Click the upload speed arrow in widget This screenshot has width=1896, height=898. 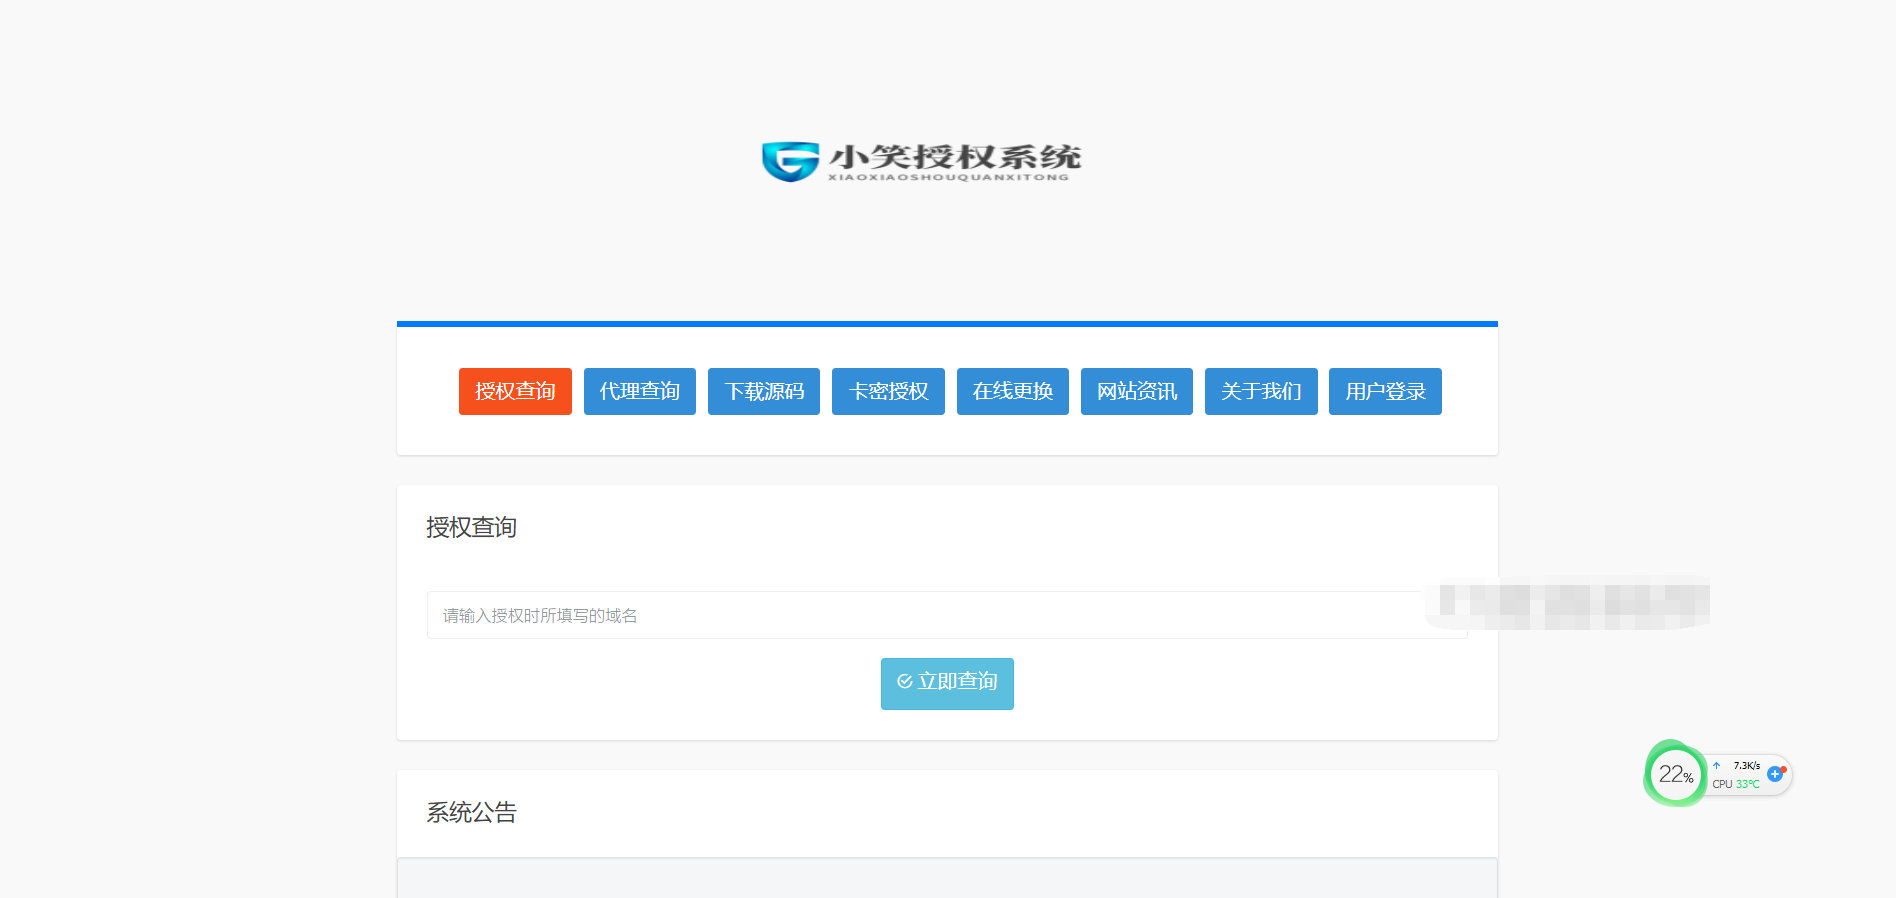click(1717, 766)
